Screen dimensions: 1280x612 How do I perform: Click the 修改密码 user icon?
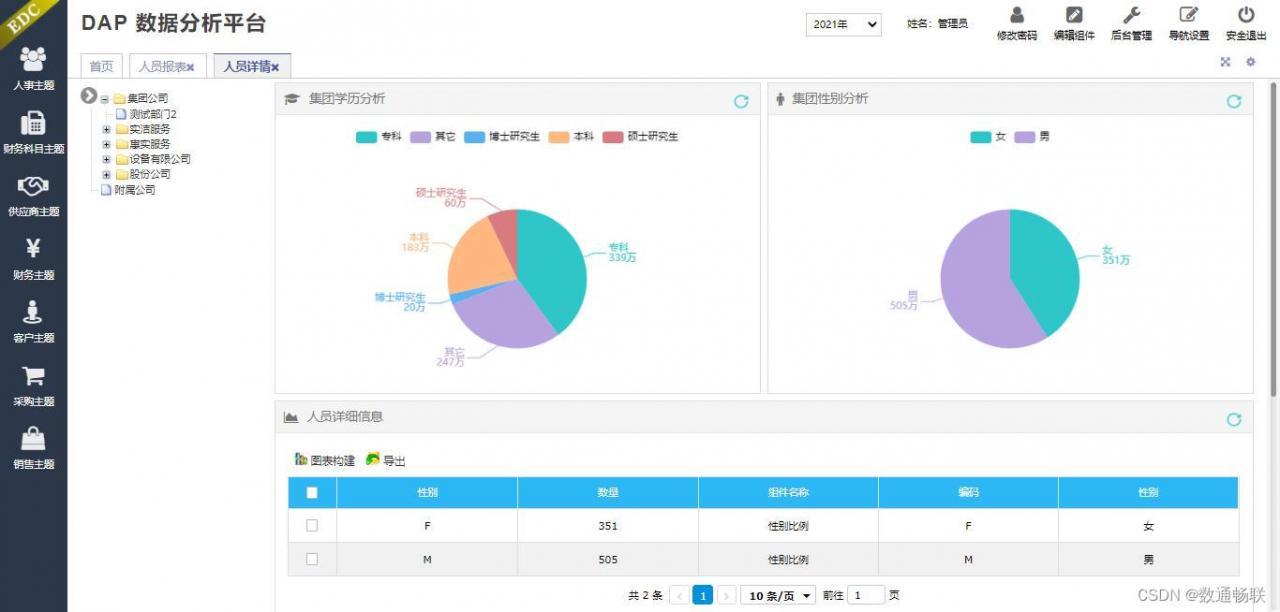[1017, 15]
